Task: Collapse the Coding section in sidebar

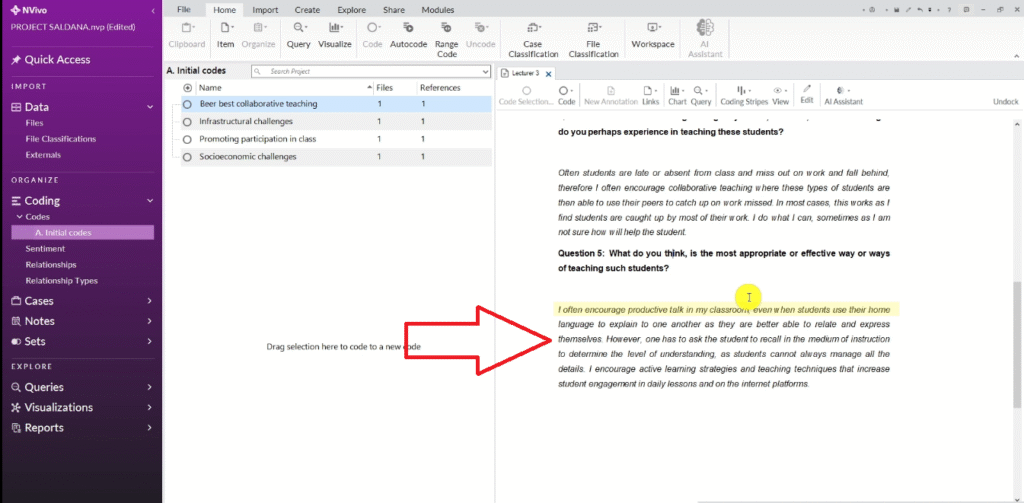Action: coord(149,201)
